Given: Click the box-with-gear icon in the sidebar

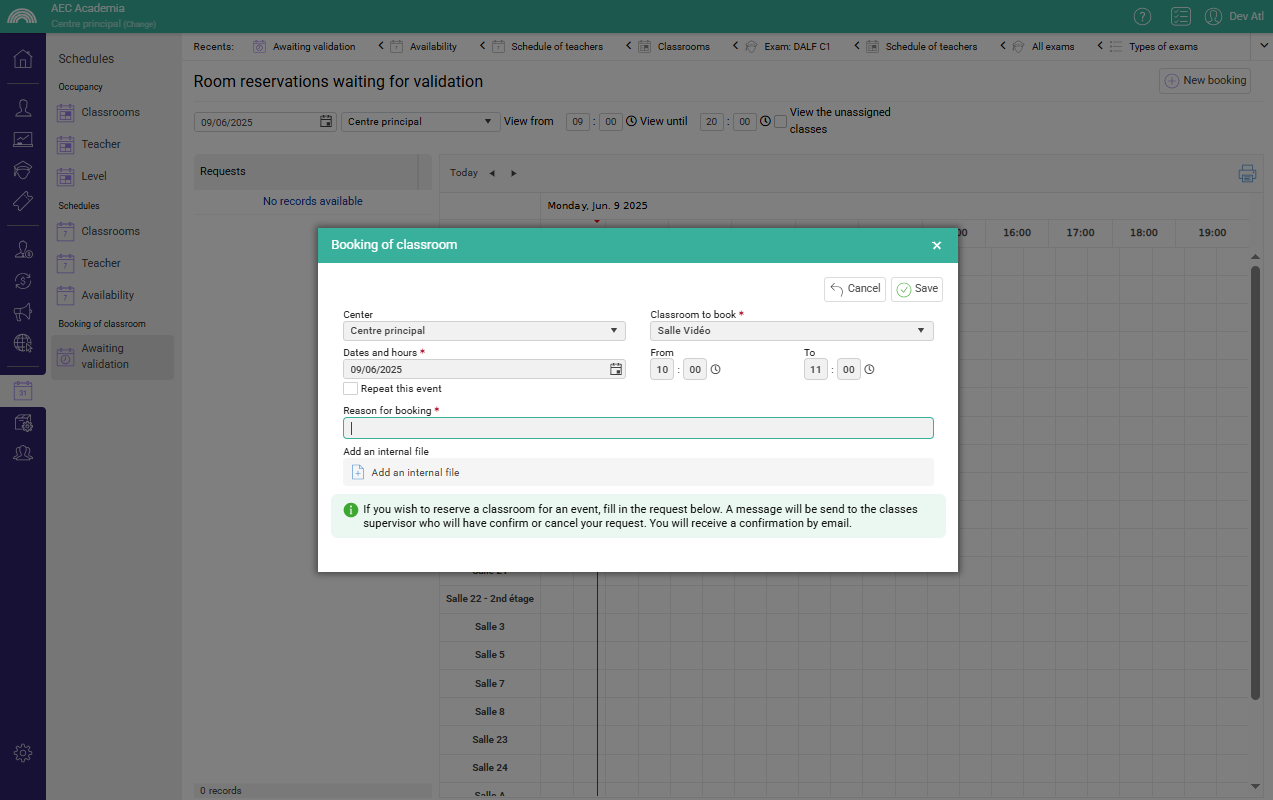Looking at the screenshot, I should coord(23,422).
